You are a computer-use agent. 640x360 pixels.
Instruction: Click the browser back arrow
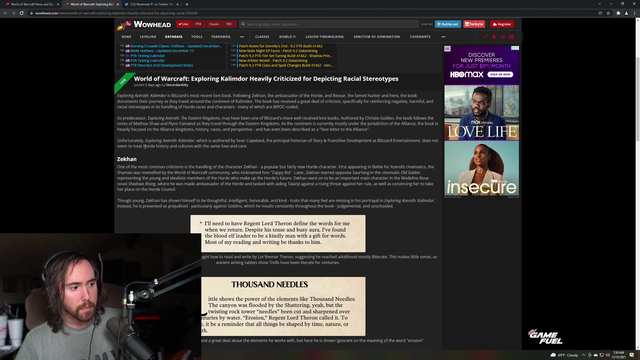point(5,13)
